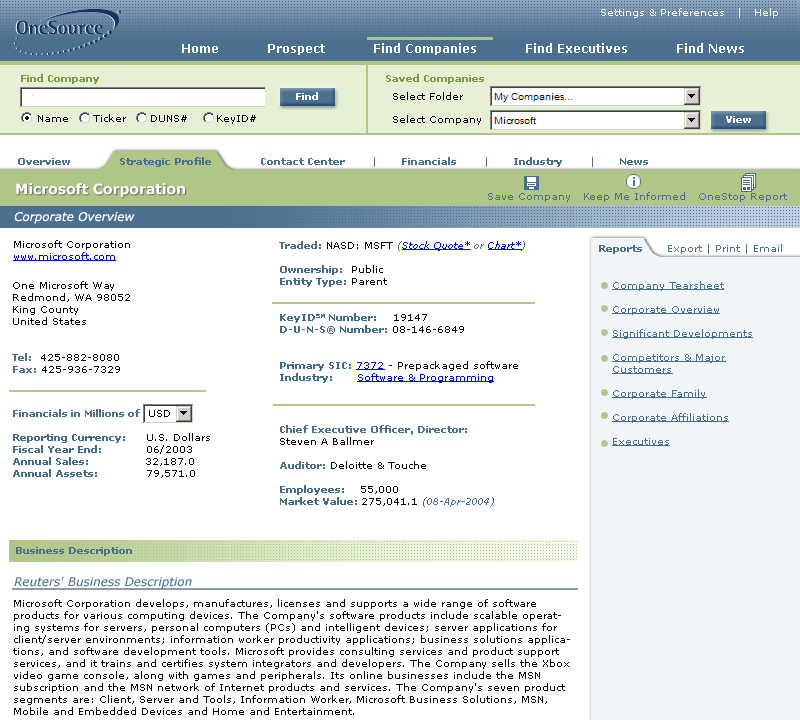Select the Reports tab in side panel

620,249
